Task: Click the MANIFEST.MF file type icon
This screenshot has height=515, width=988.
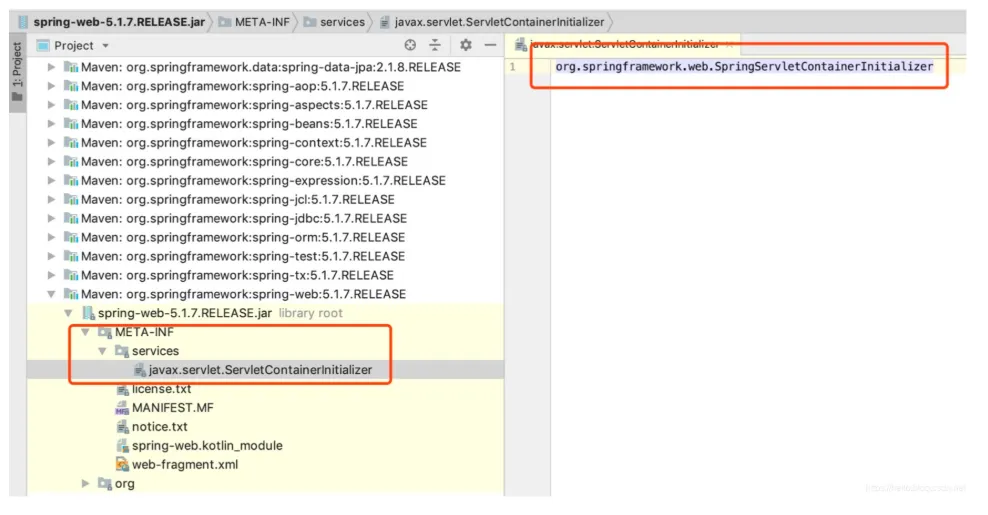Action: (122, 407)
